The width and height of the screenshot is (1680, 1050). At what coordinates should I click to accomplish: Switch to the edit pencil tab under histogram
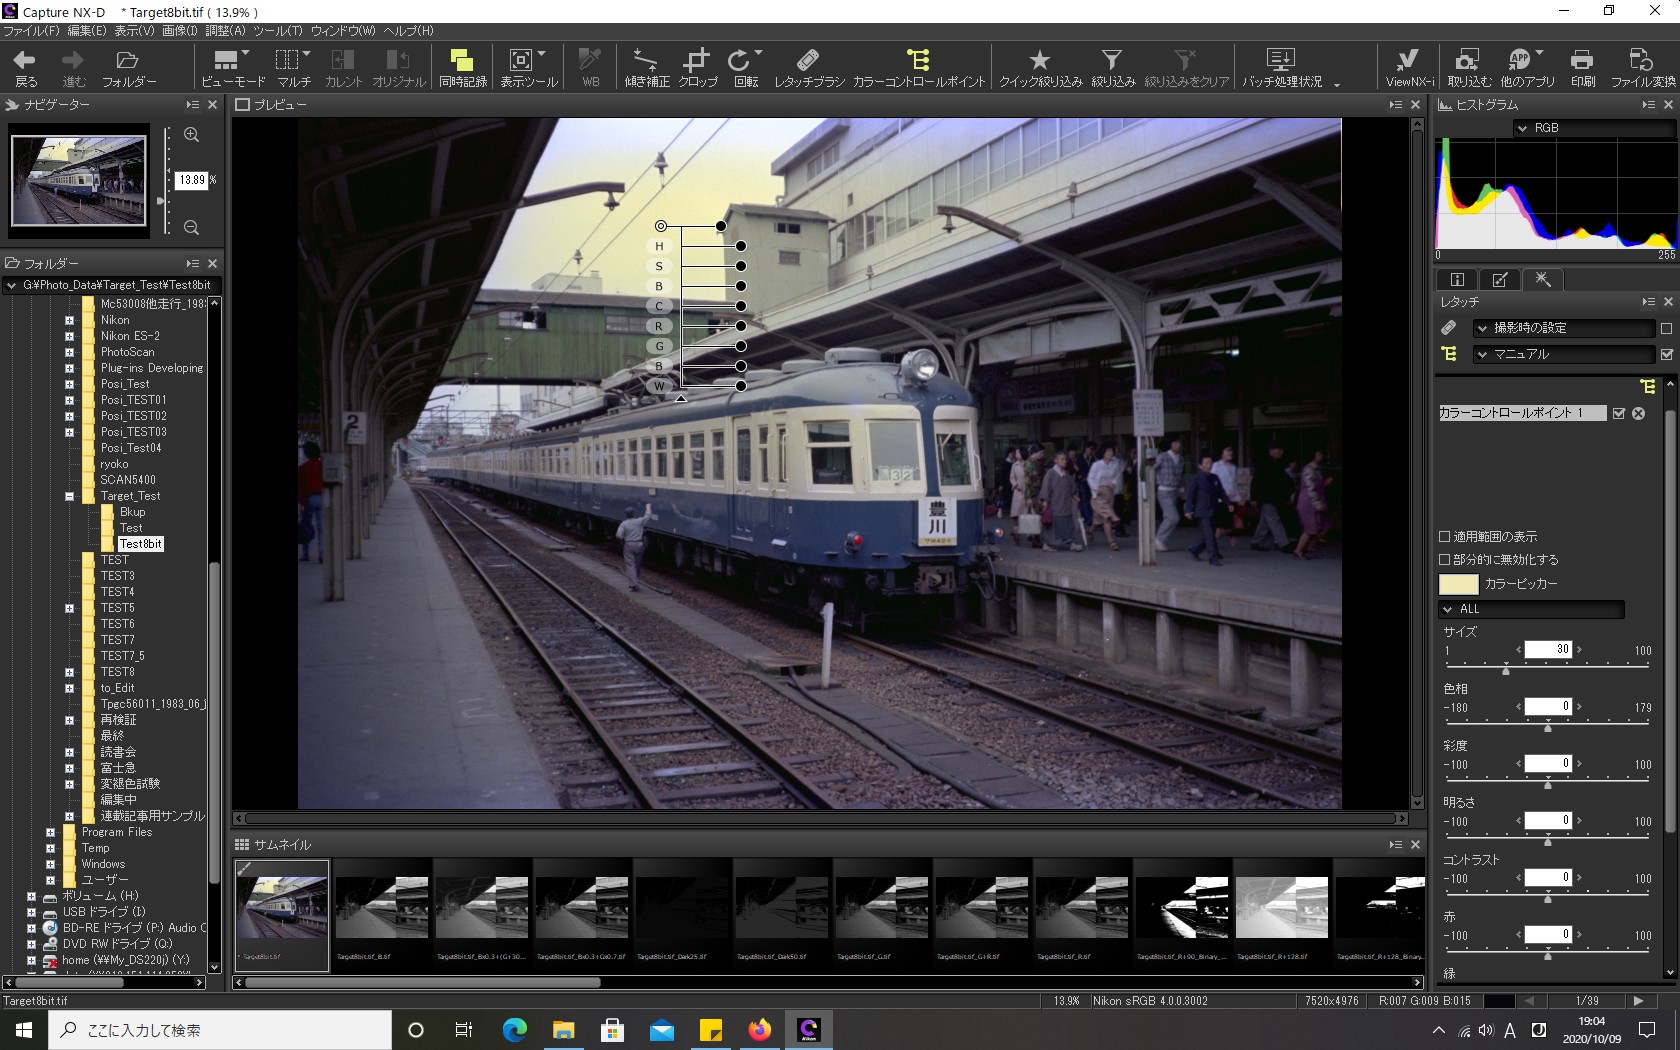point(1500,280)
